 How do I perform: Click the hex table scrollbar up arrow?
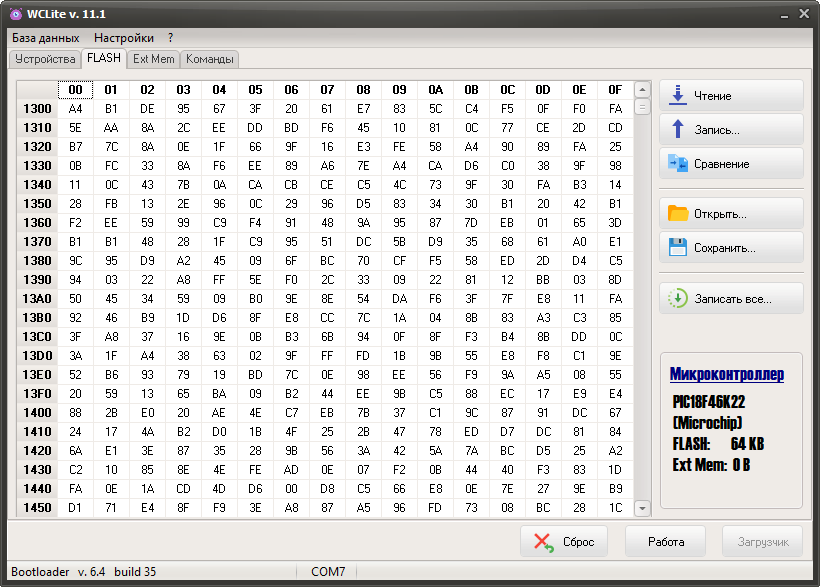(642, 89)
